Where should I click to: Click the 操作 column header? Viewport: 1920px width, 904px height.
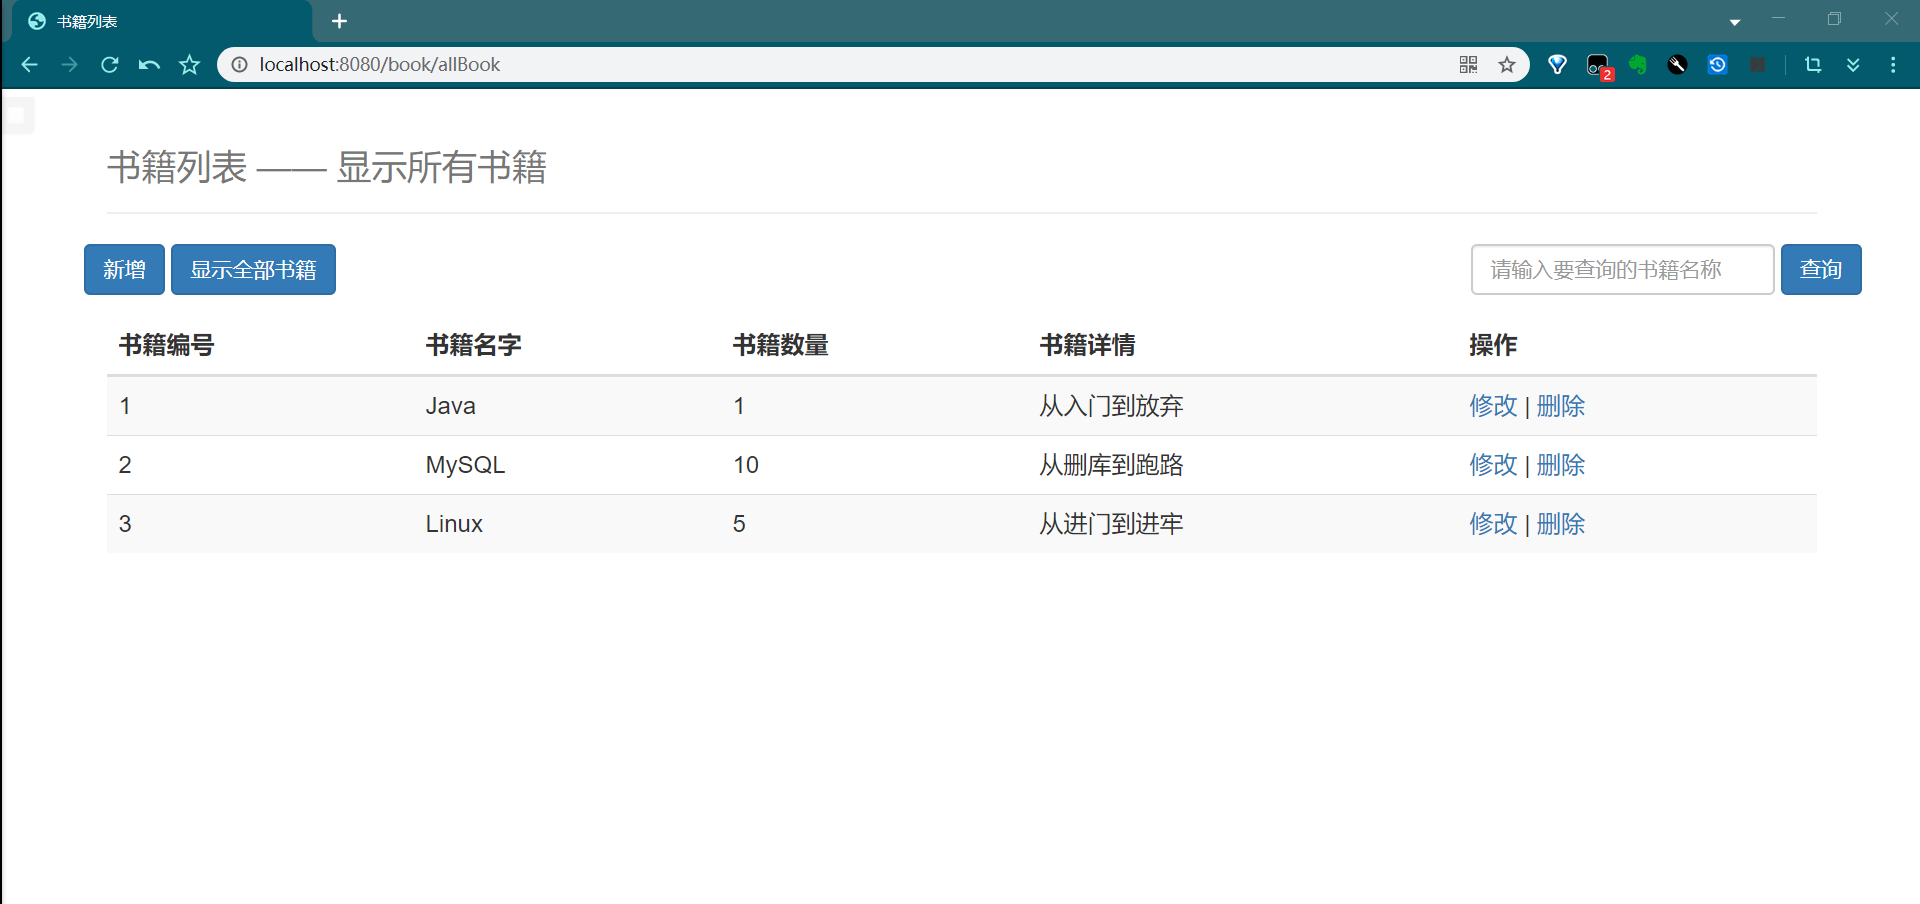(x=1493, y=345)
